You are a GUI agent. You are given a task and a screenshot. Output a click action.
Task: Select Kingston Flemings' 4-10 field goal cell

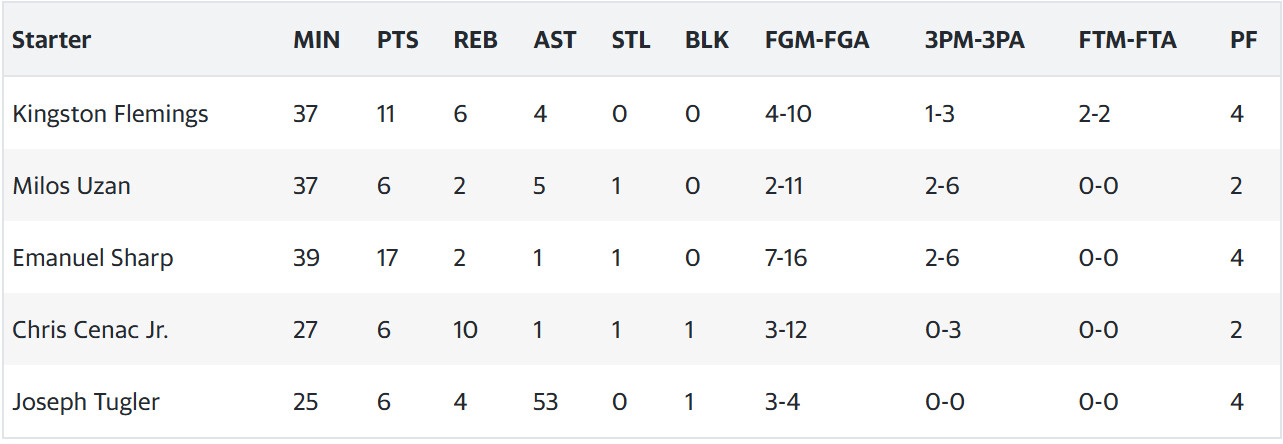point(788,114)
